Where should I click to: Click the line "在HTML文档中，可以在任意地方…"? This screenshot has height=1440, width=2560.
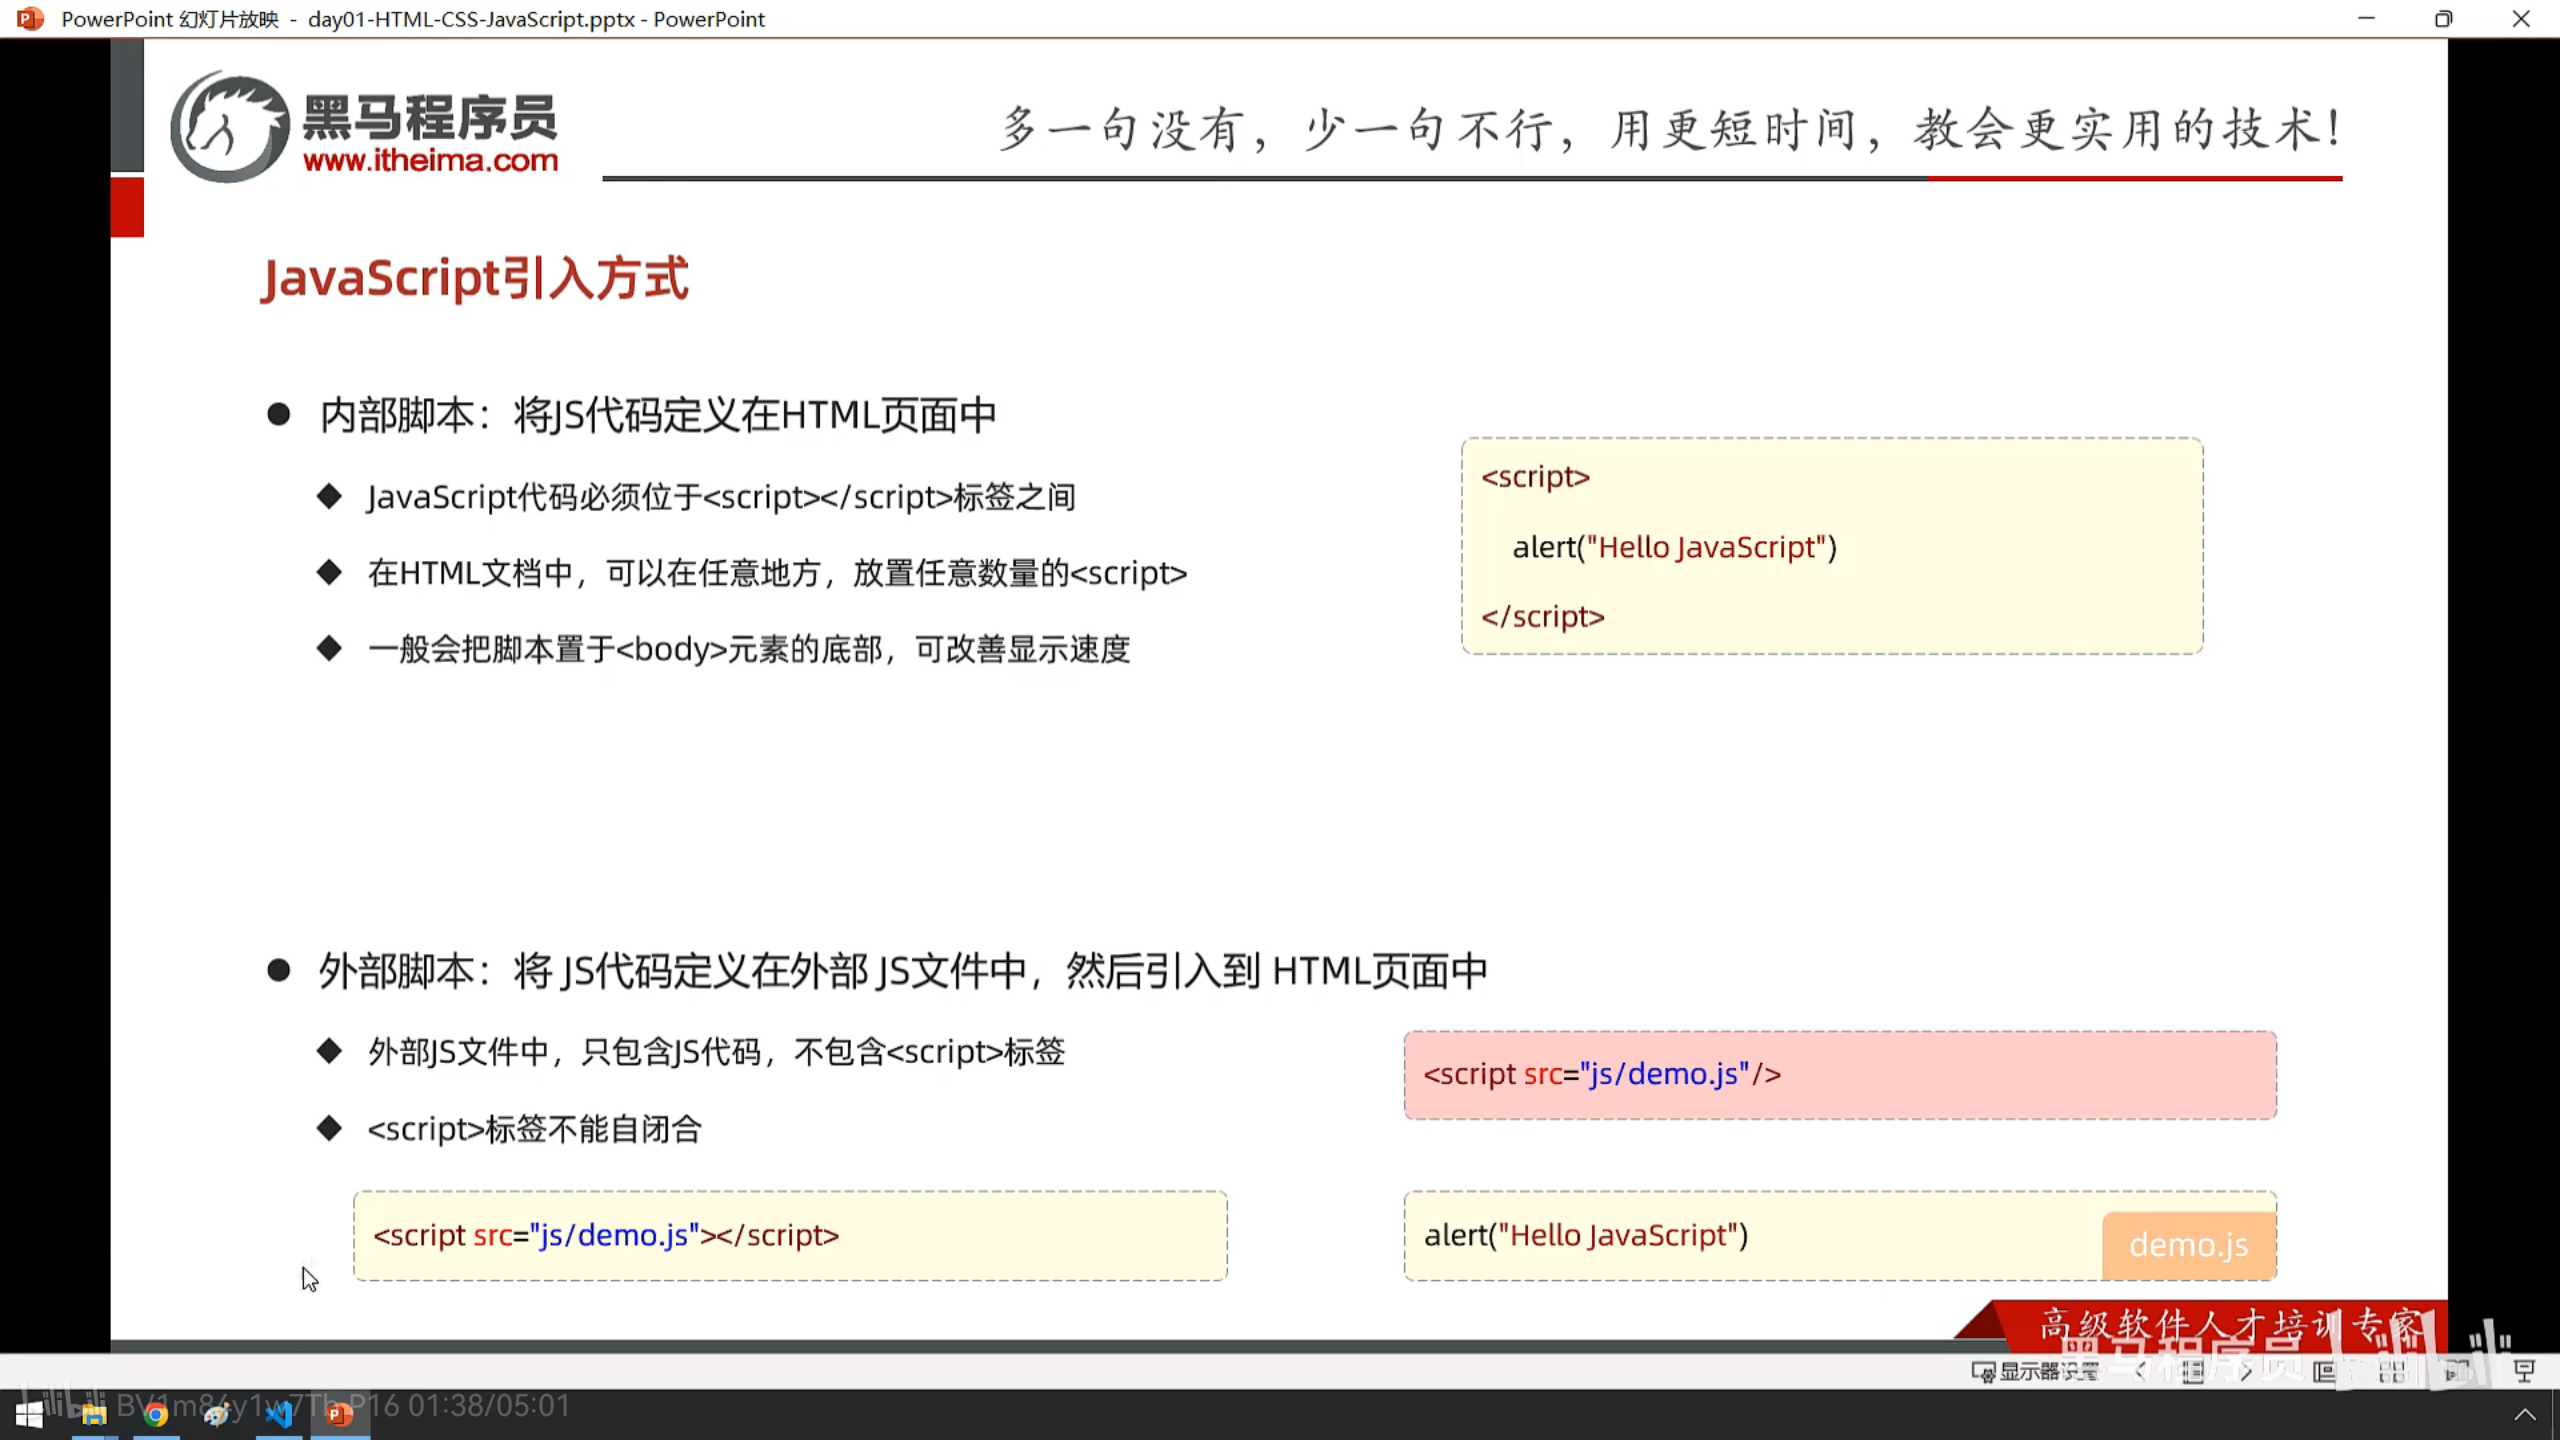(x=777, y=573)
